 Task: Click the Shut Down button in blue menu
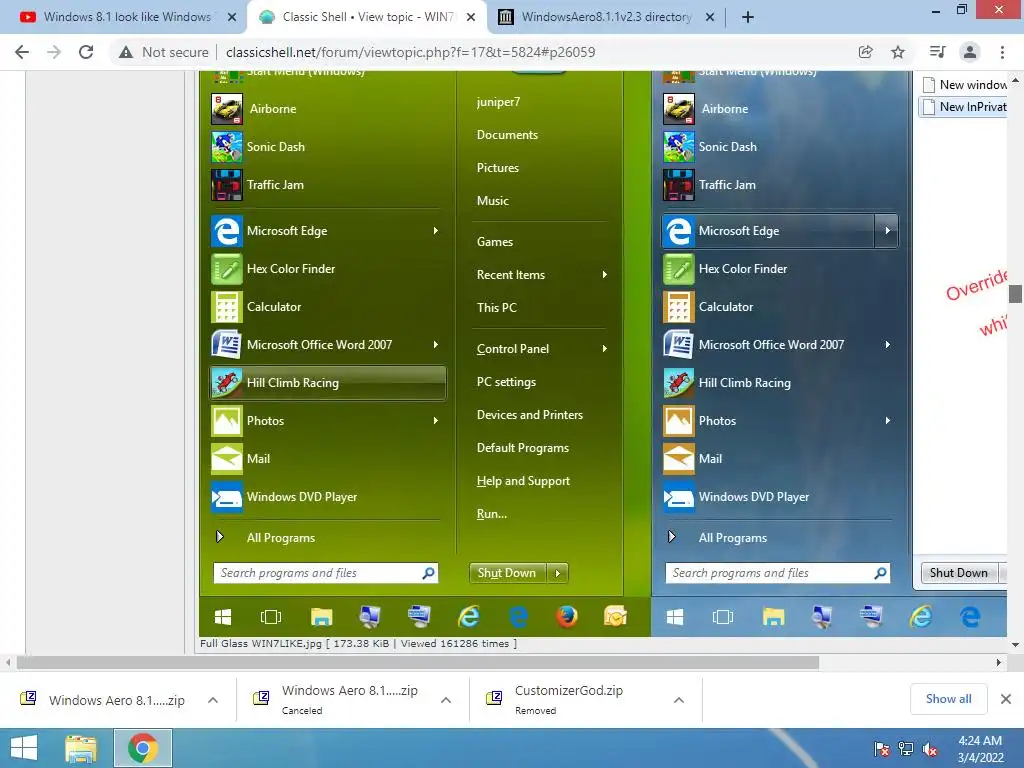(959, 573)
